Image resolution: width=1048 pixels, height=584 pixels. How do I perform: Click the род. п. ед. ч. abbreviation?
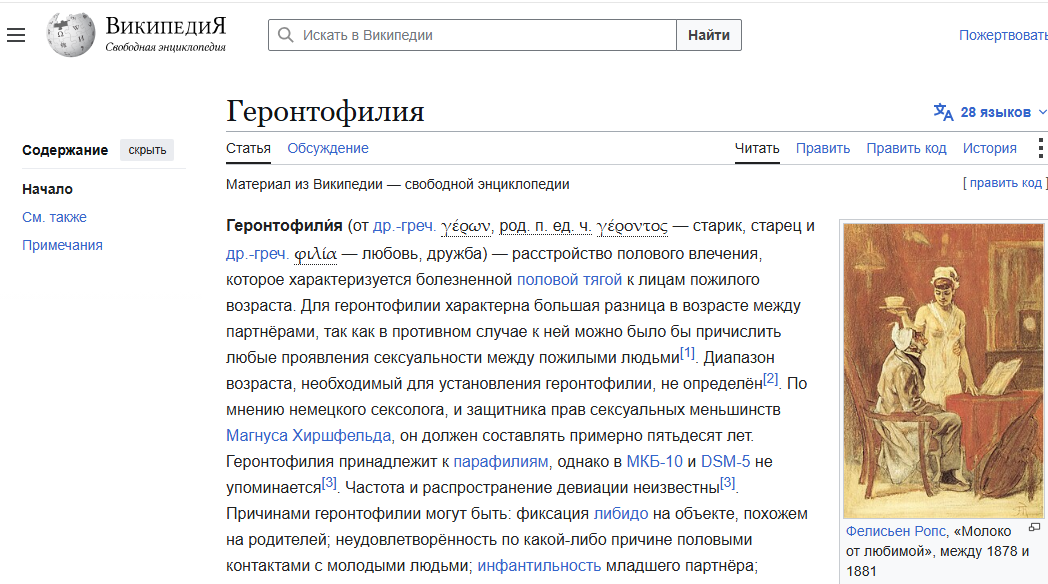click(x=545, y=226)
